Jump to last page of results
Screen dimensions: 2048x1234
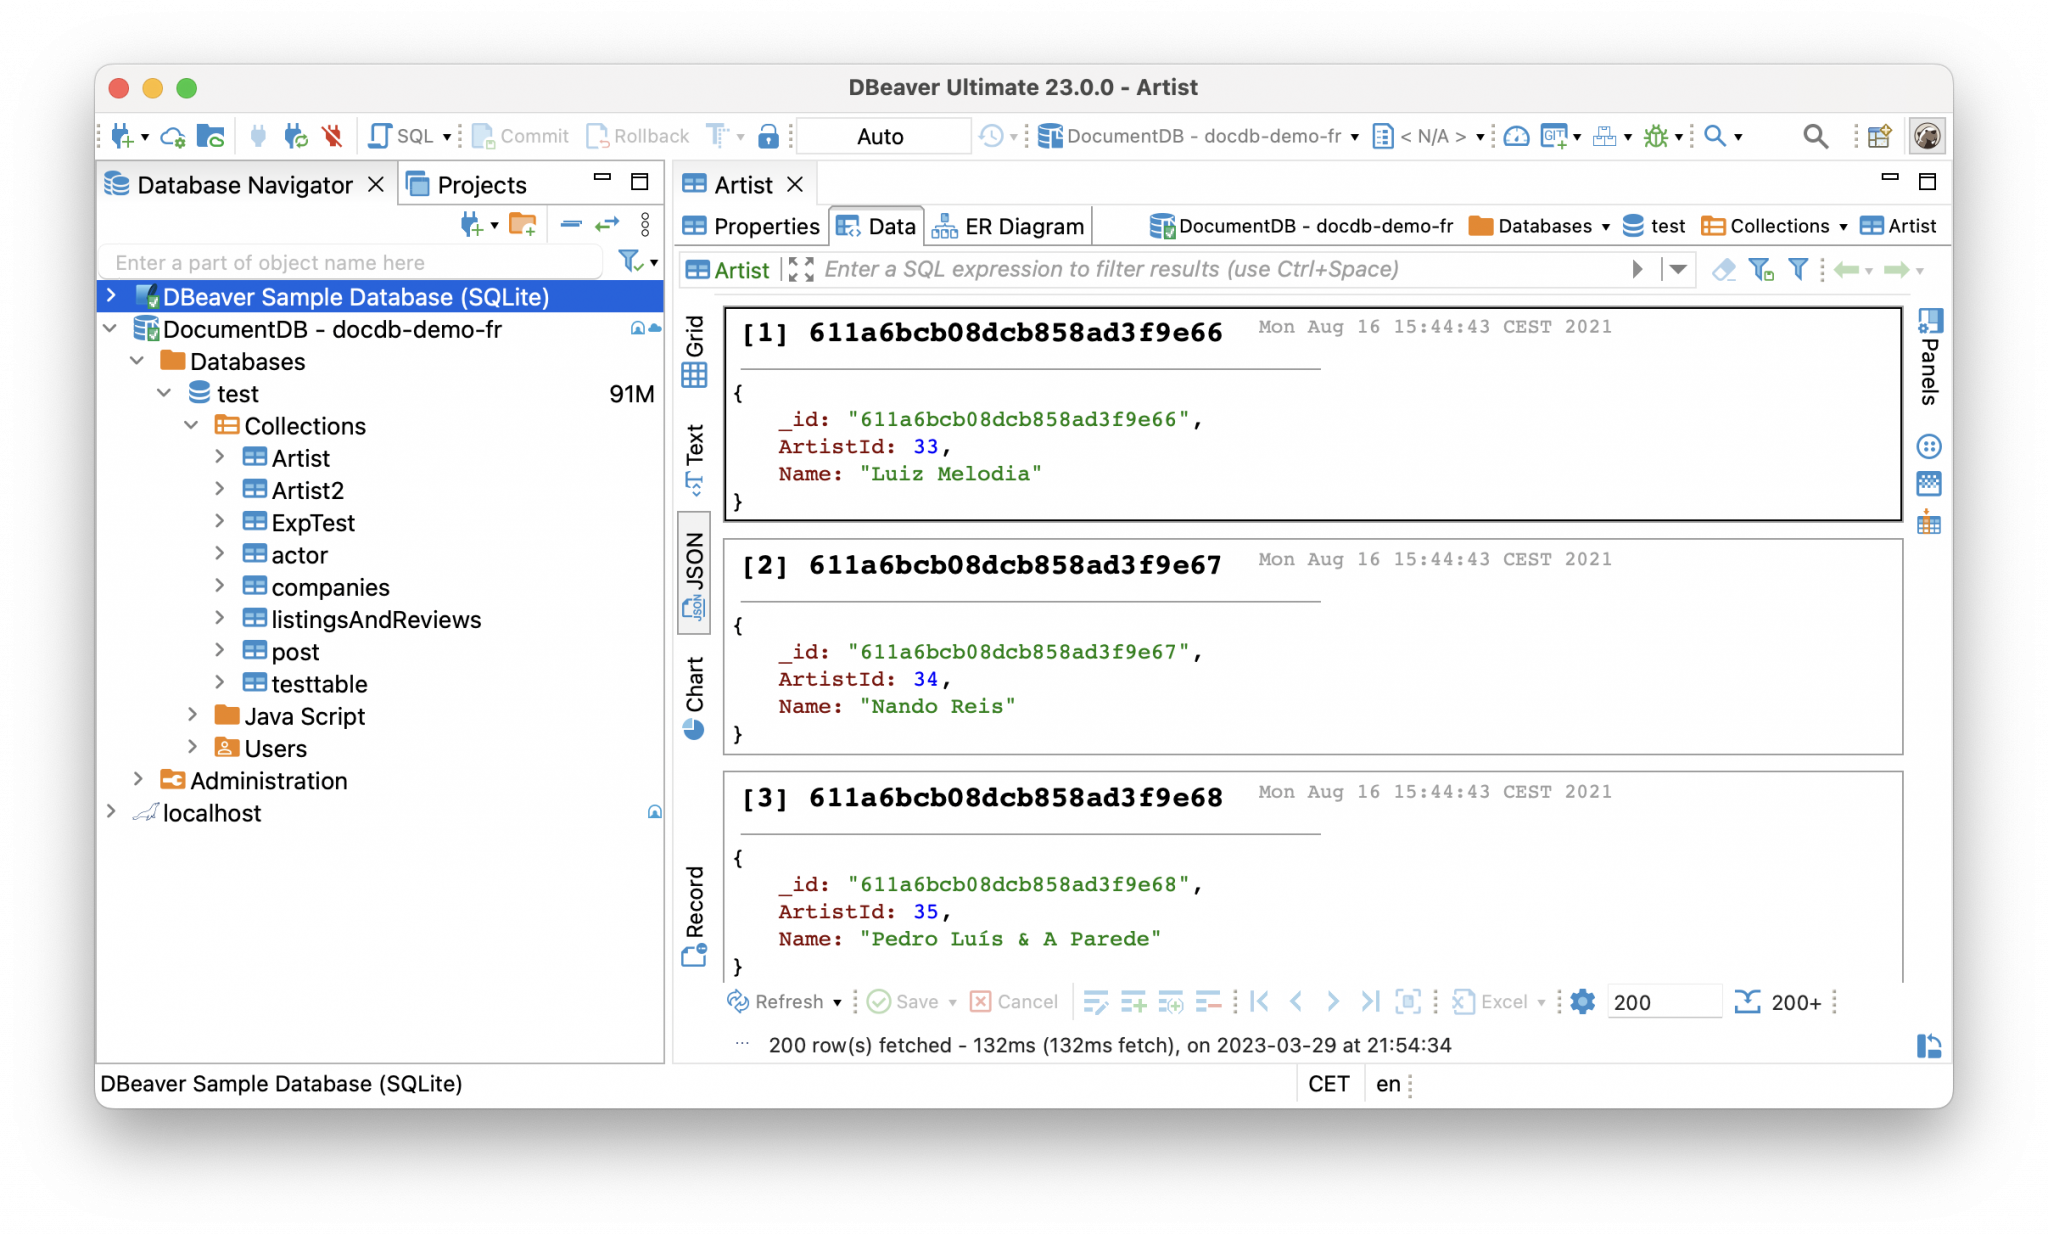click(x=1368, y=1001)
